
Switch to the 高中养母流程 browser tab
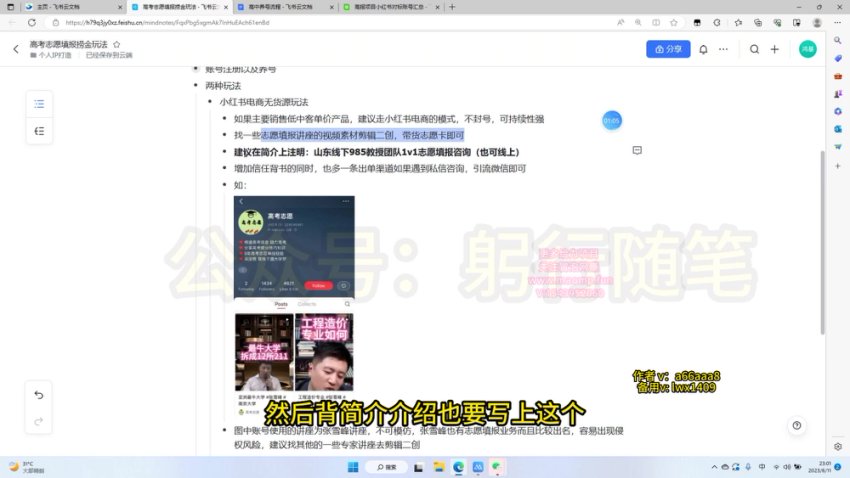pos(277,6)
